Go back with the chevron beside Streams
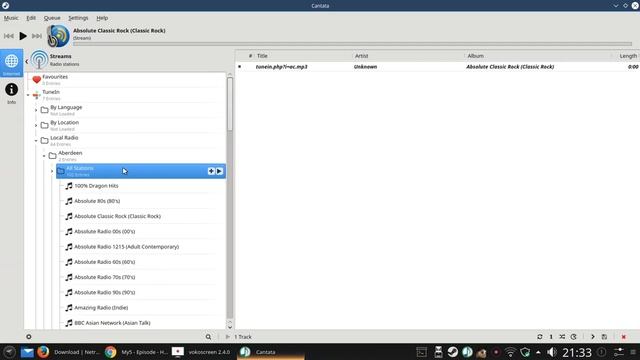 [27, 61]
